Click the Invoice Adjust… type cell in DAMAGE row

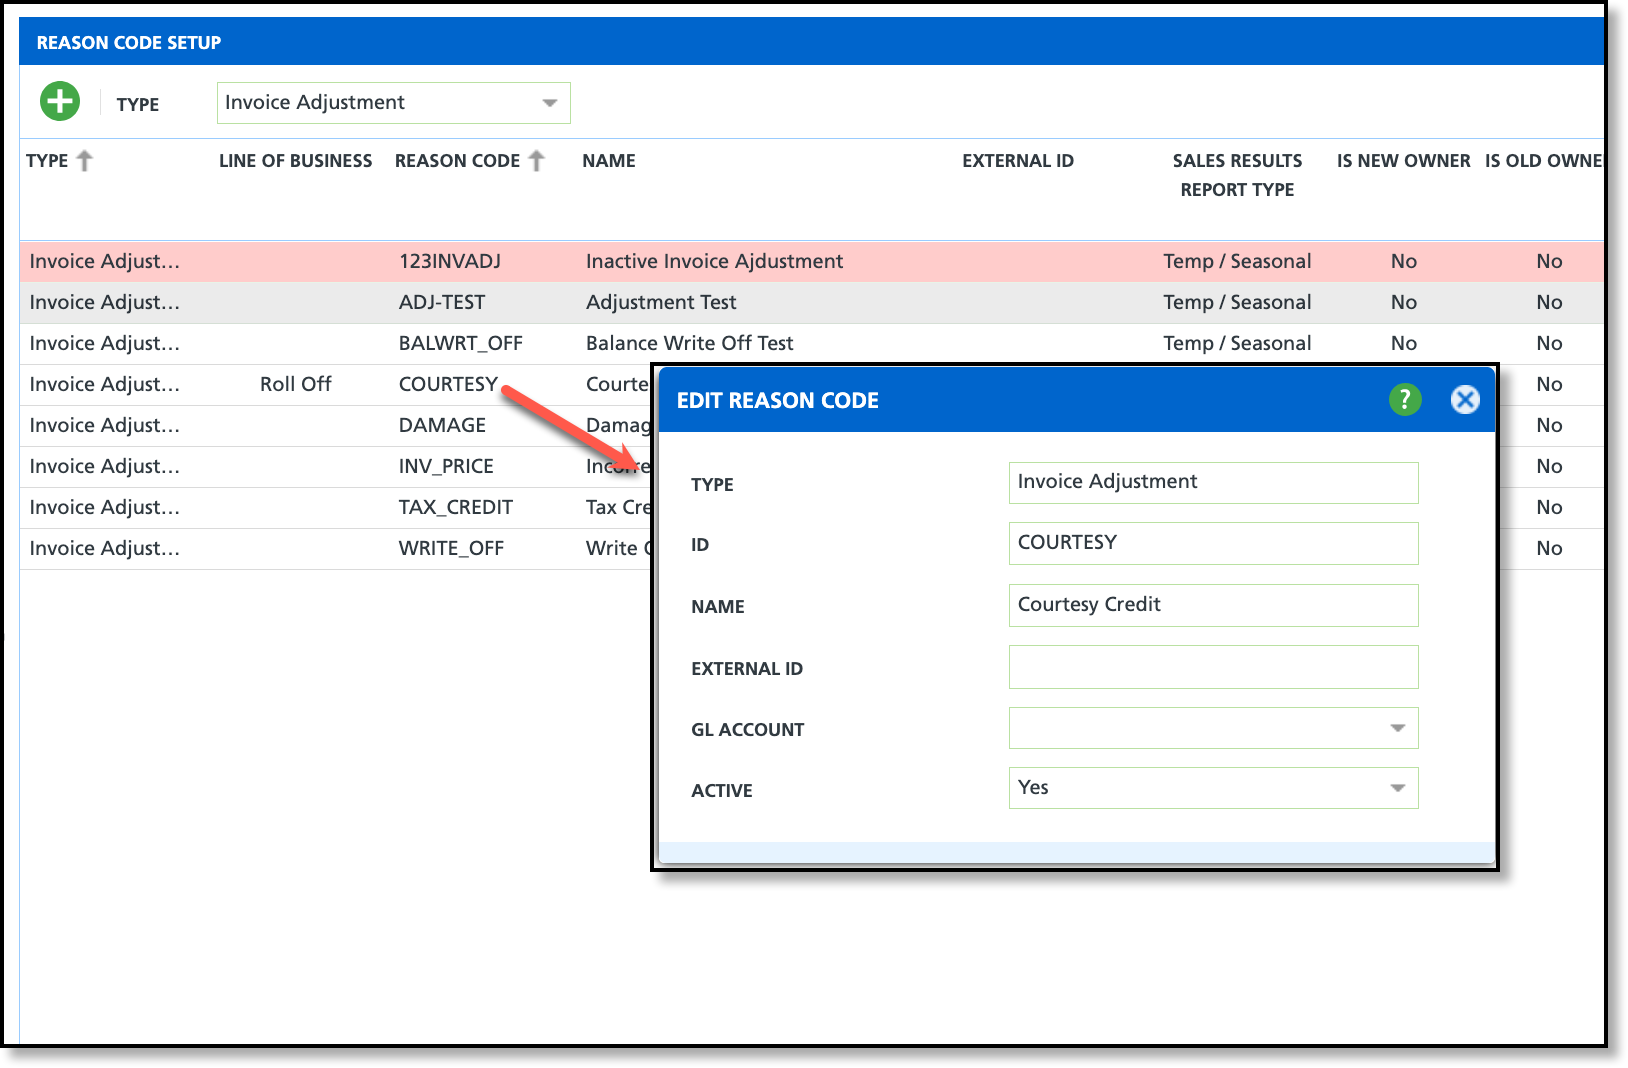coord(105,425)
